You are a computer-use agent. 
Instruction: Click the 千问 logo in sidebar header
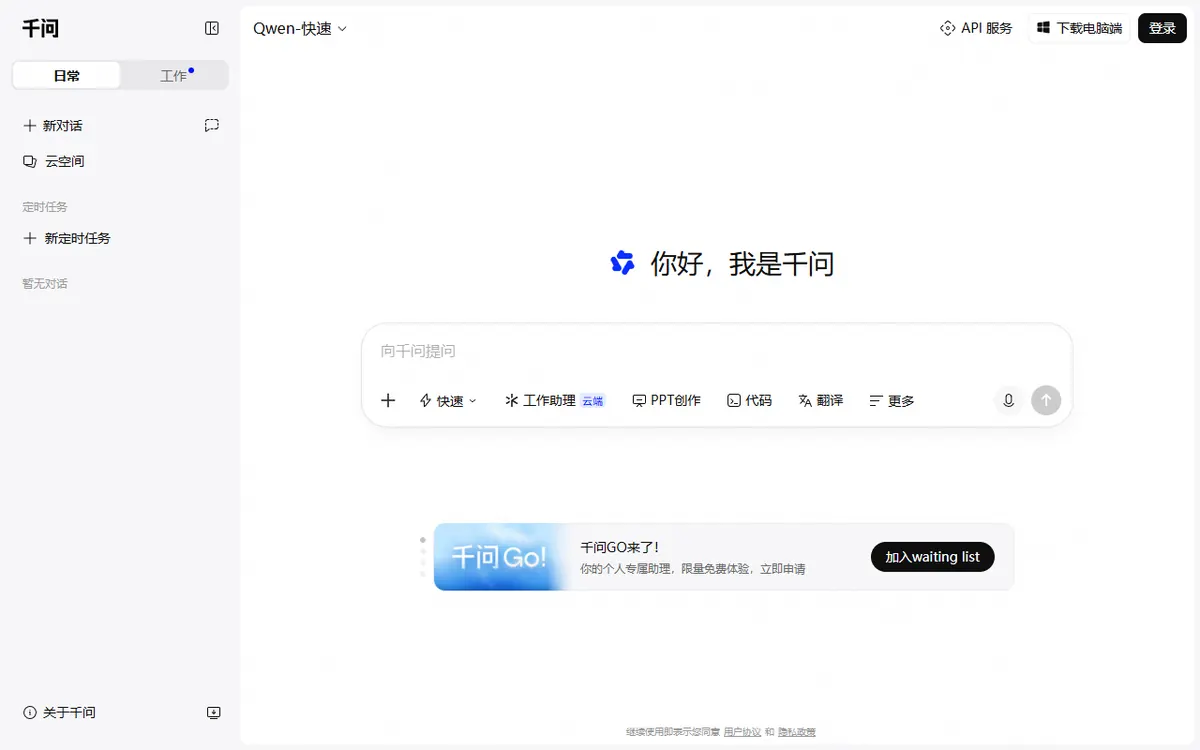coord(41,28)
